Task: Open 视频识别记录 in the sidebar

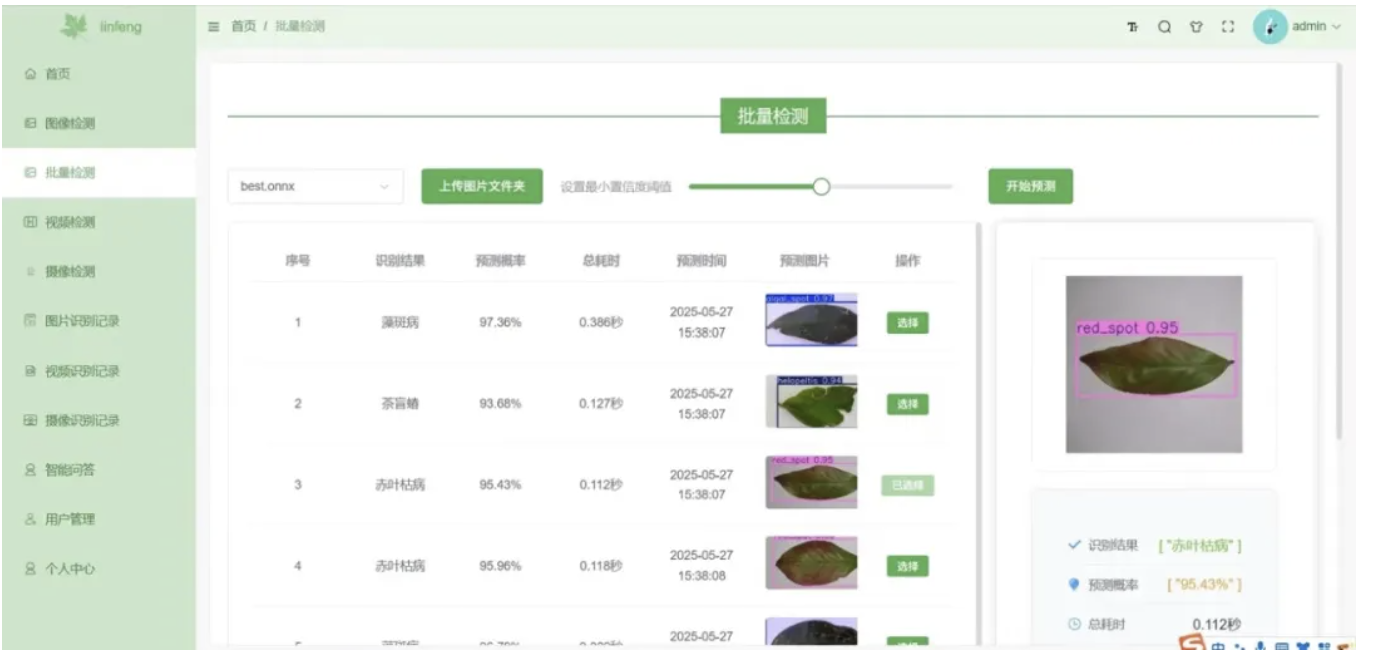Action: [x=98, y=371]
